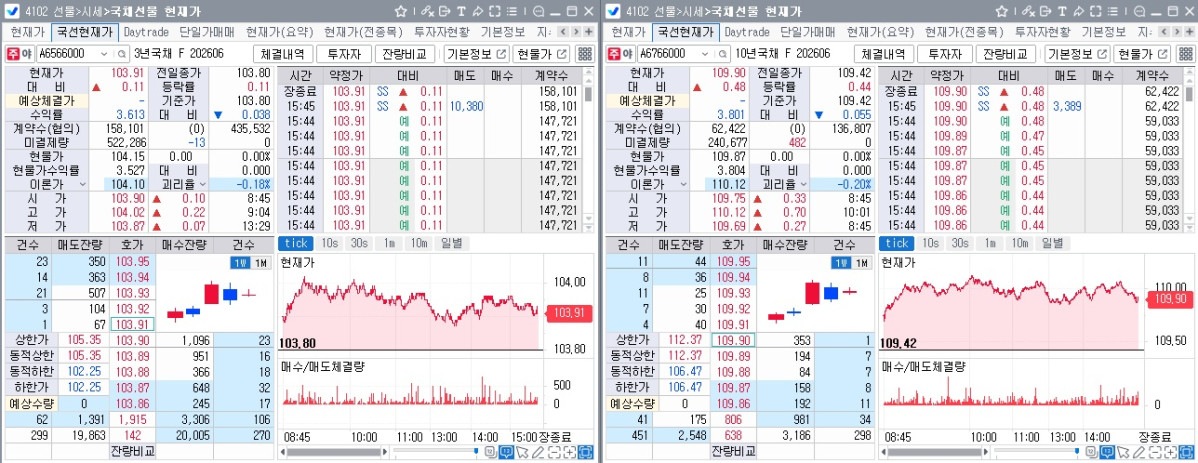
Task: Click the zoom in icon under the left chart
Action: click(x=570, y=452)
